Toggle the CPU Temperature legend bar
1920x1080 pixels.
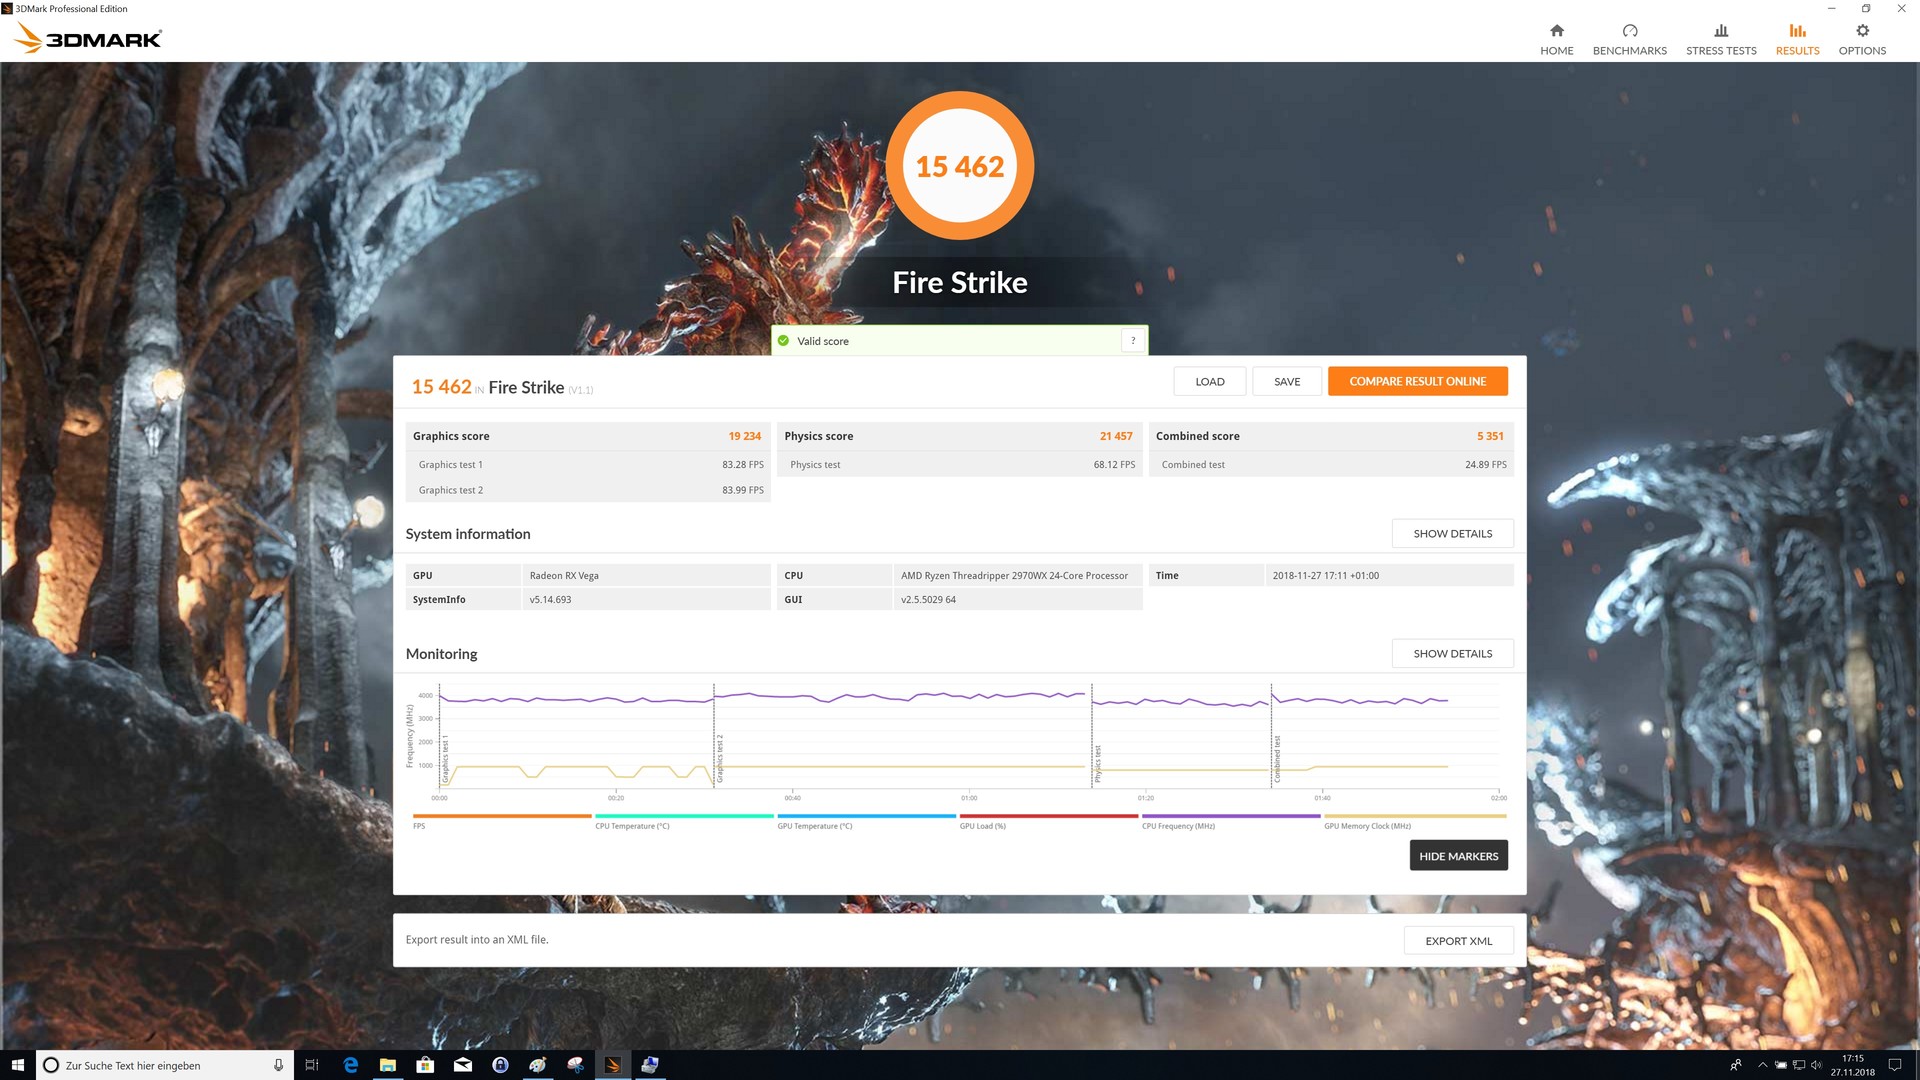coord(684,816)
